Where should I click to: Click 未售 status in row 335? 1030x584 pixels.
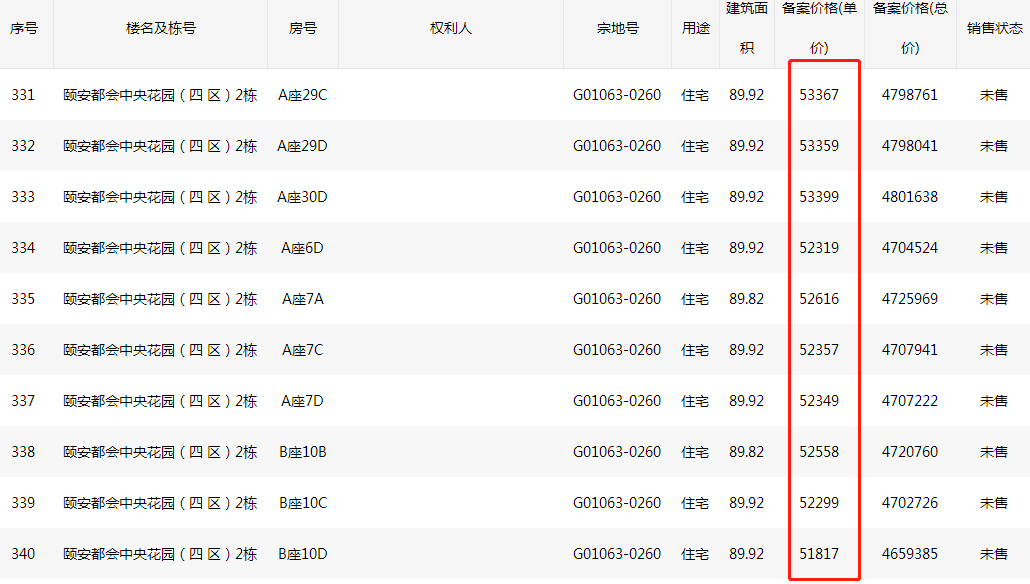point(994,299)
